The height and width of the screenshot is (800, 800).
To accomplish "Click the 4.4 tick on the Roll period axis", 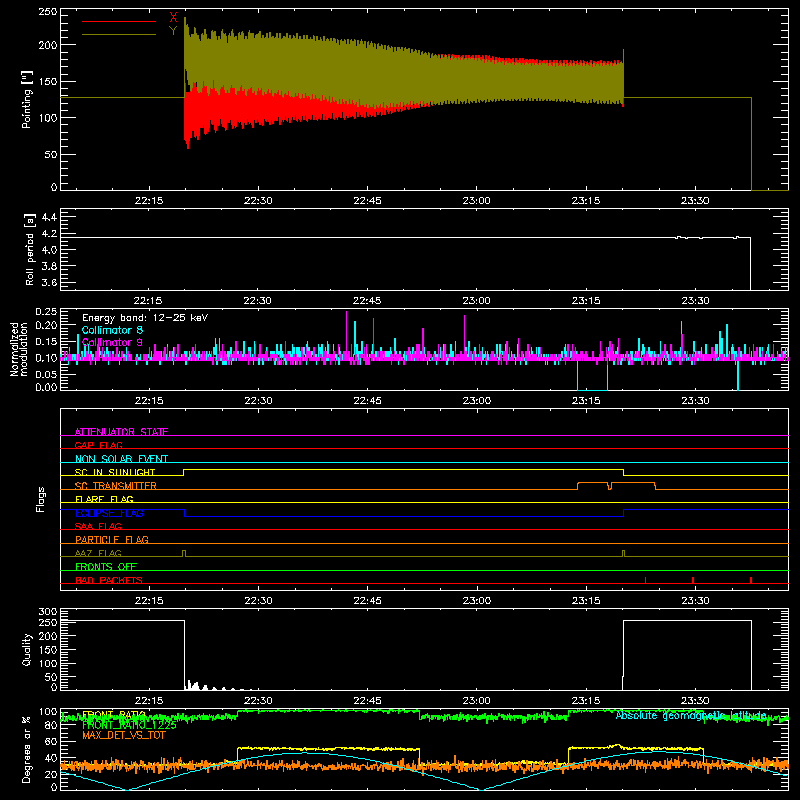I will pos(49,217).
